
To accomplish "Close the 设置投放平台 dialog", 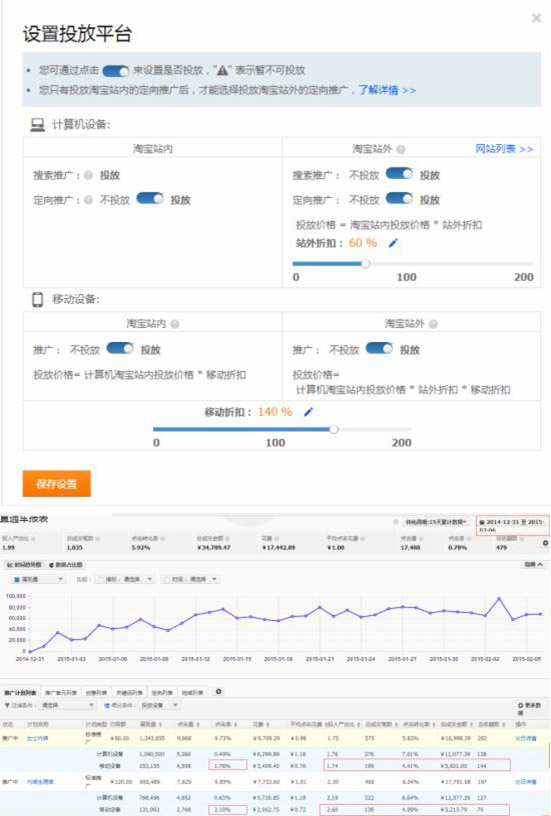I will coord(536,19).
